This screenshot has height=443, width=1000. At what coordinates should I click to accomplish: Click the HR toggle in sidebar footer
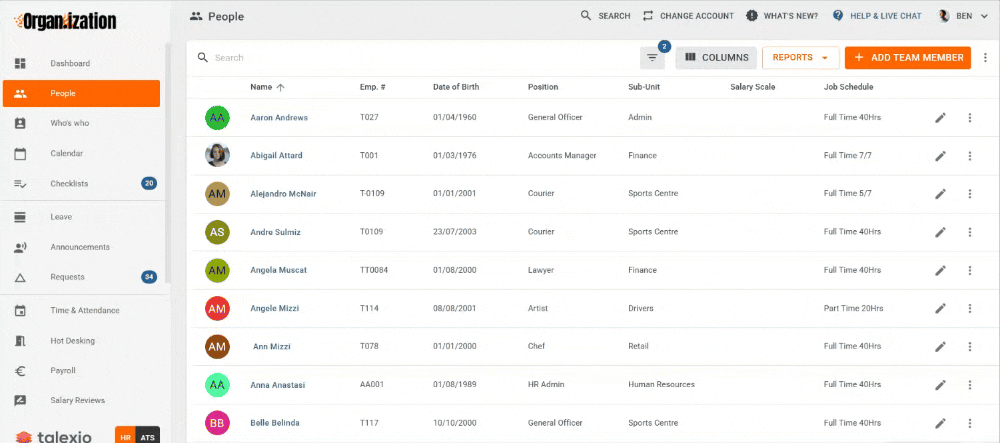point(127,437)
